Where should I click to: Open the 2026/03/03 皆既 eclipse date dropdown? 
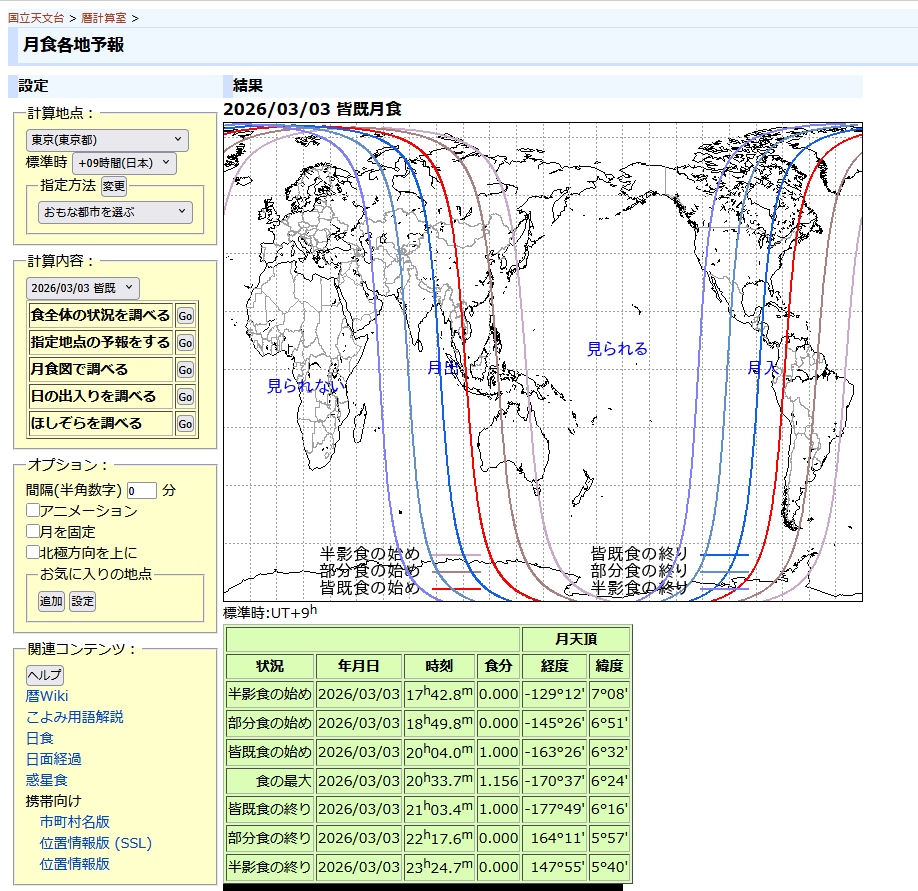pyautogui.click(x=83, y=288)
